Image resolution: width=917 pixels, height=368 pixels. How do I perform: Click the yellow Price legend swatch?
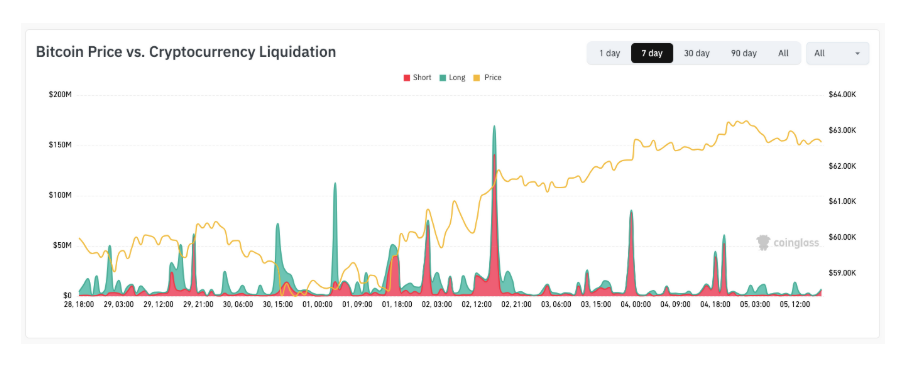click(x=477, y=78)
